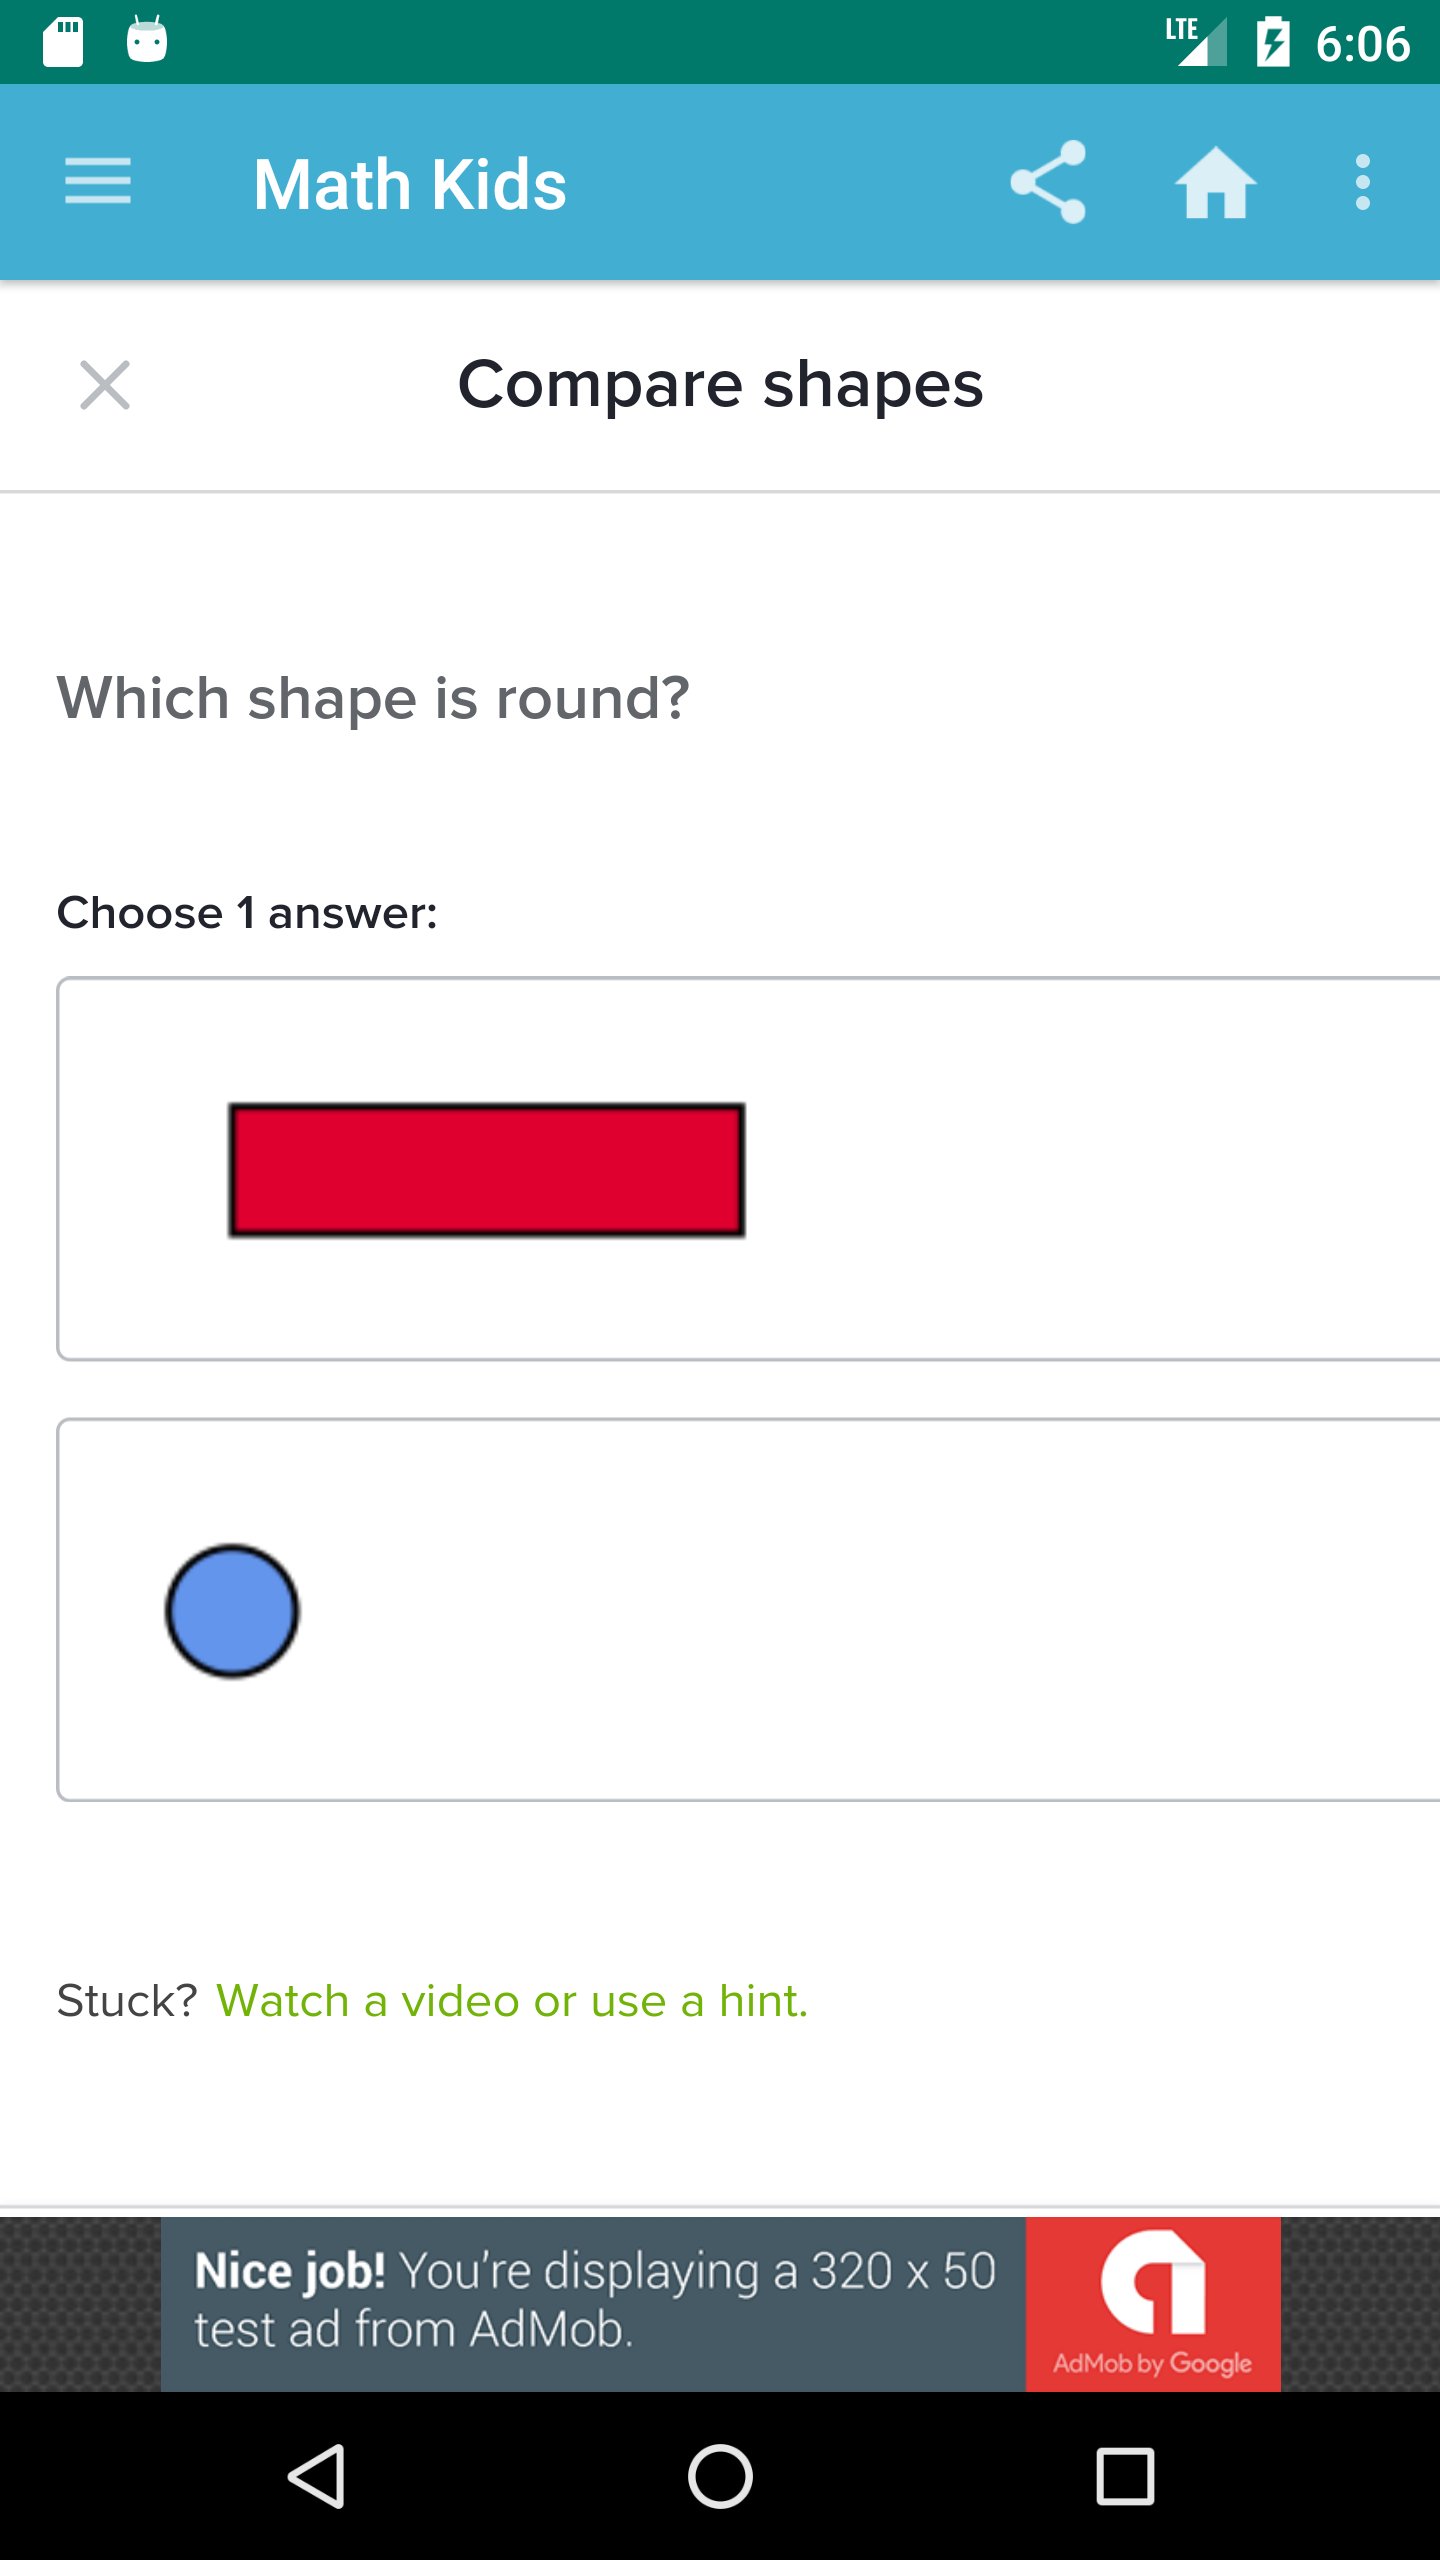Tap the share icon
This screenshot has width=1440, height=2560.
tap(1048, 182)
